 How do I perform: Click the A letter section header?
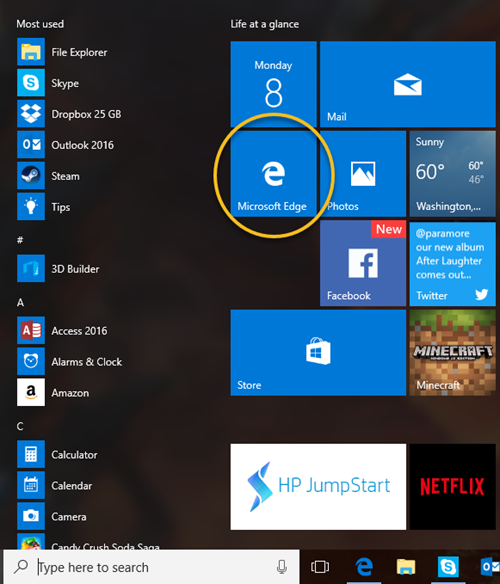click(20, 302)
